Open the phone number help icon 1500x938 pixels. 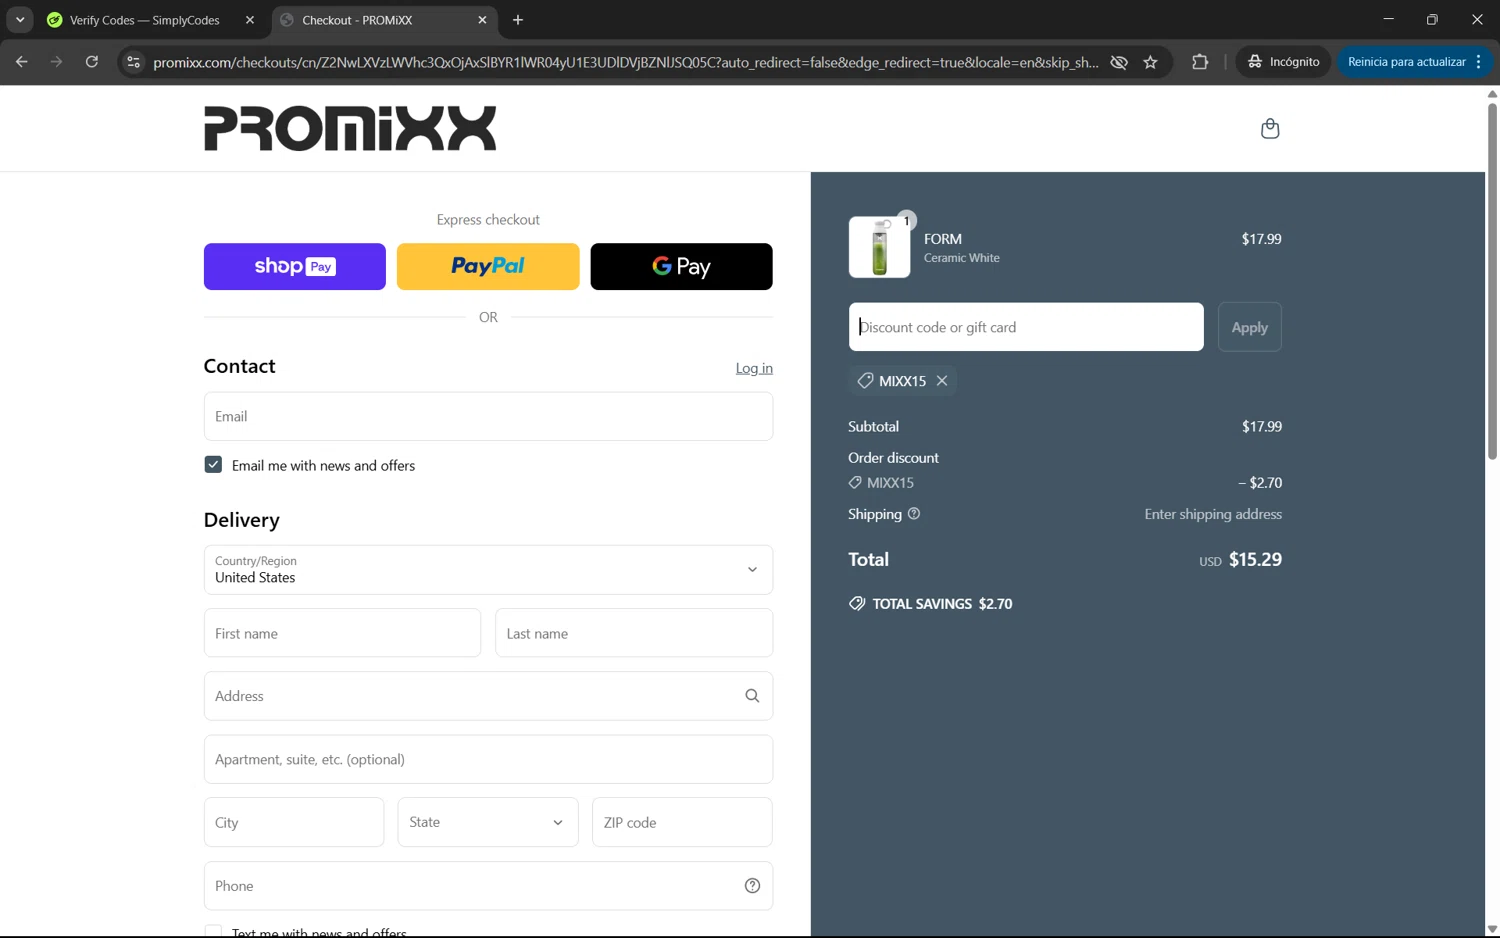click(752, 886)
